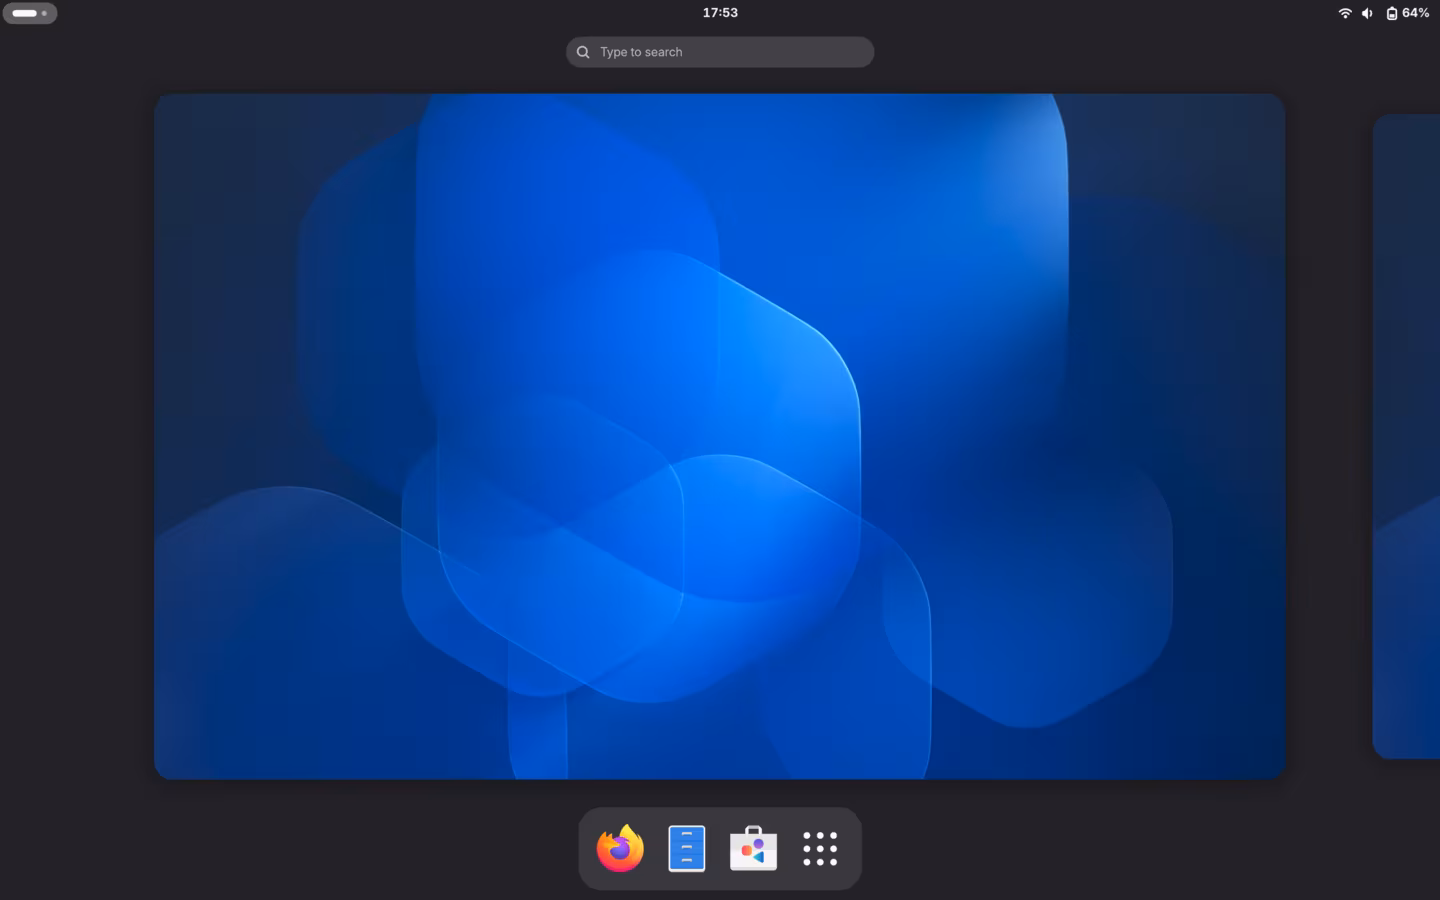
Task: Open the 17:53 clock menu
Action: pos(720,13)
